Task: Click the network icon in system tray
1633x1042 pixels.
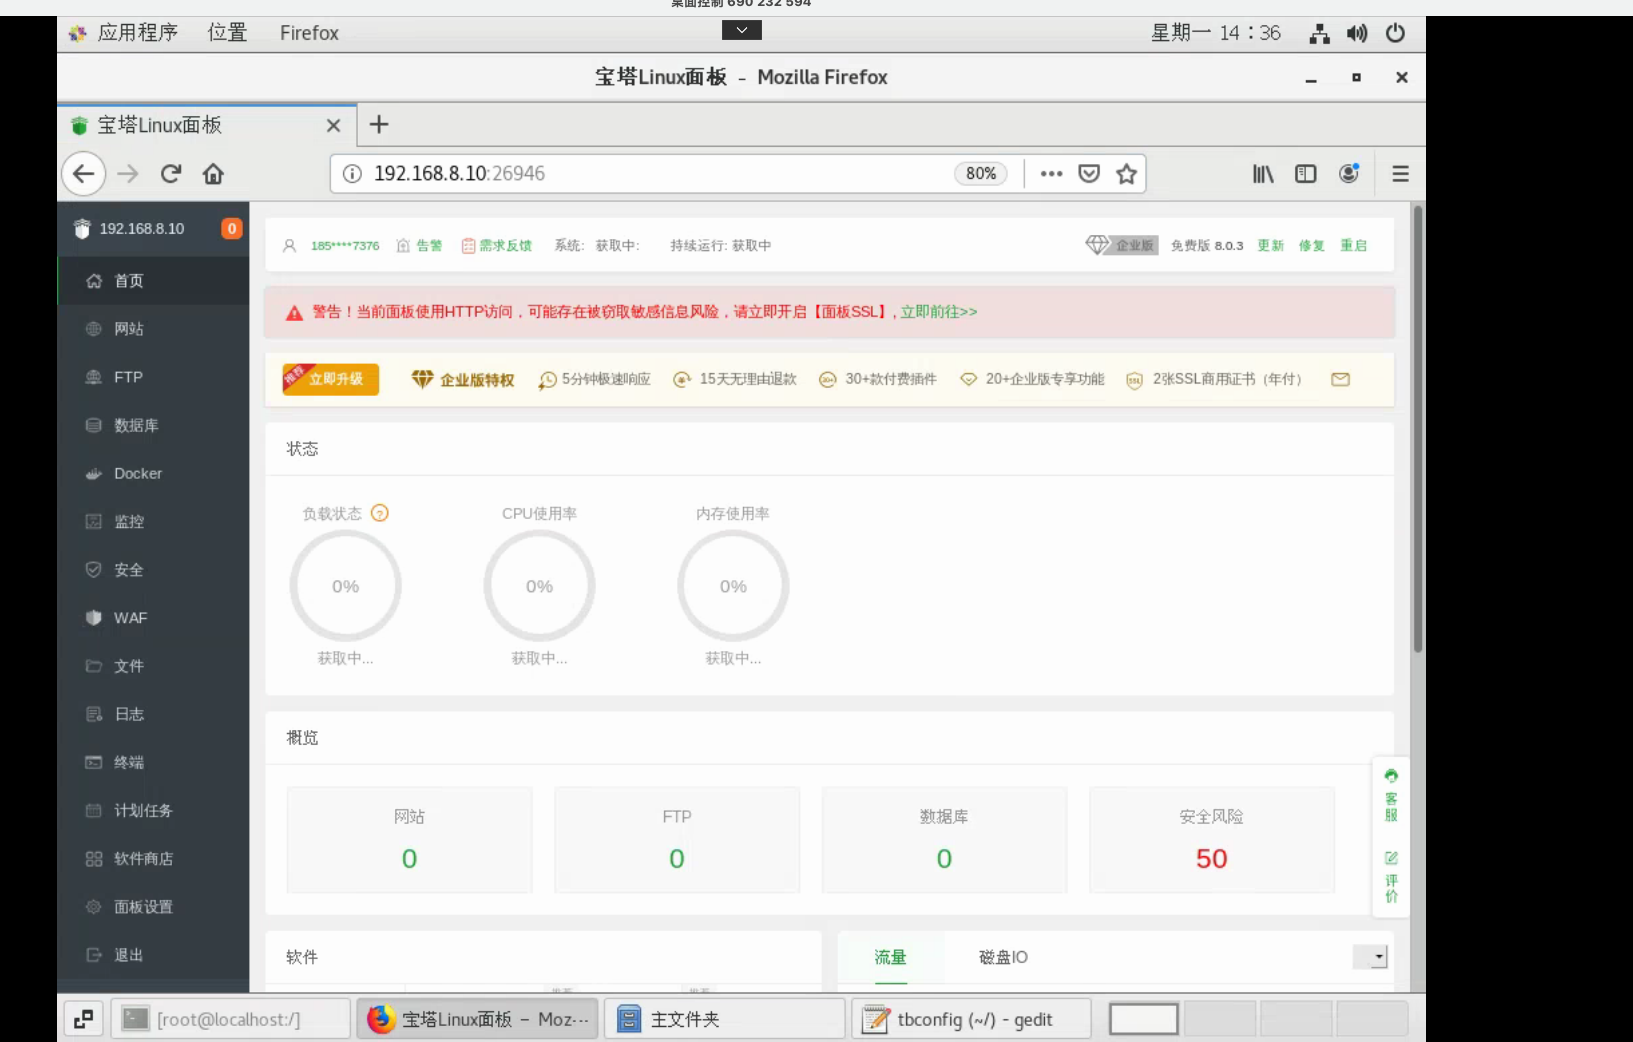Action: coord(1320,33)
